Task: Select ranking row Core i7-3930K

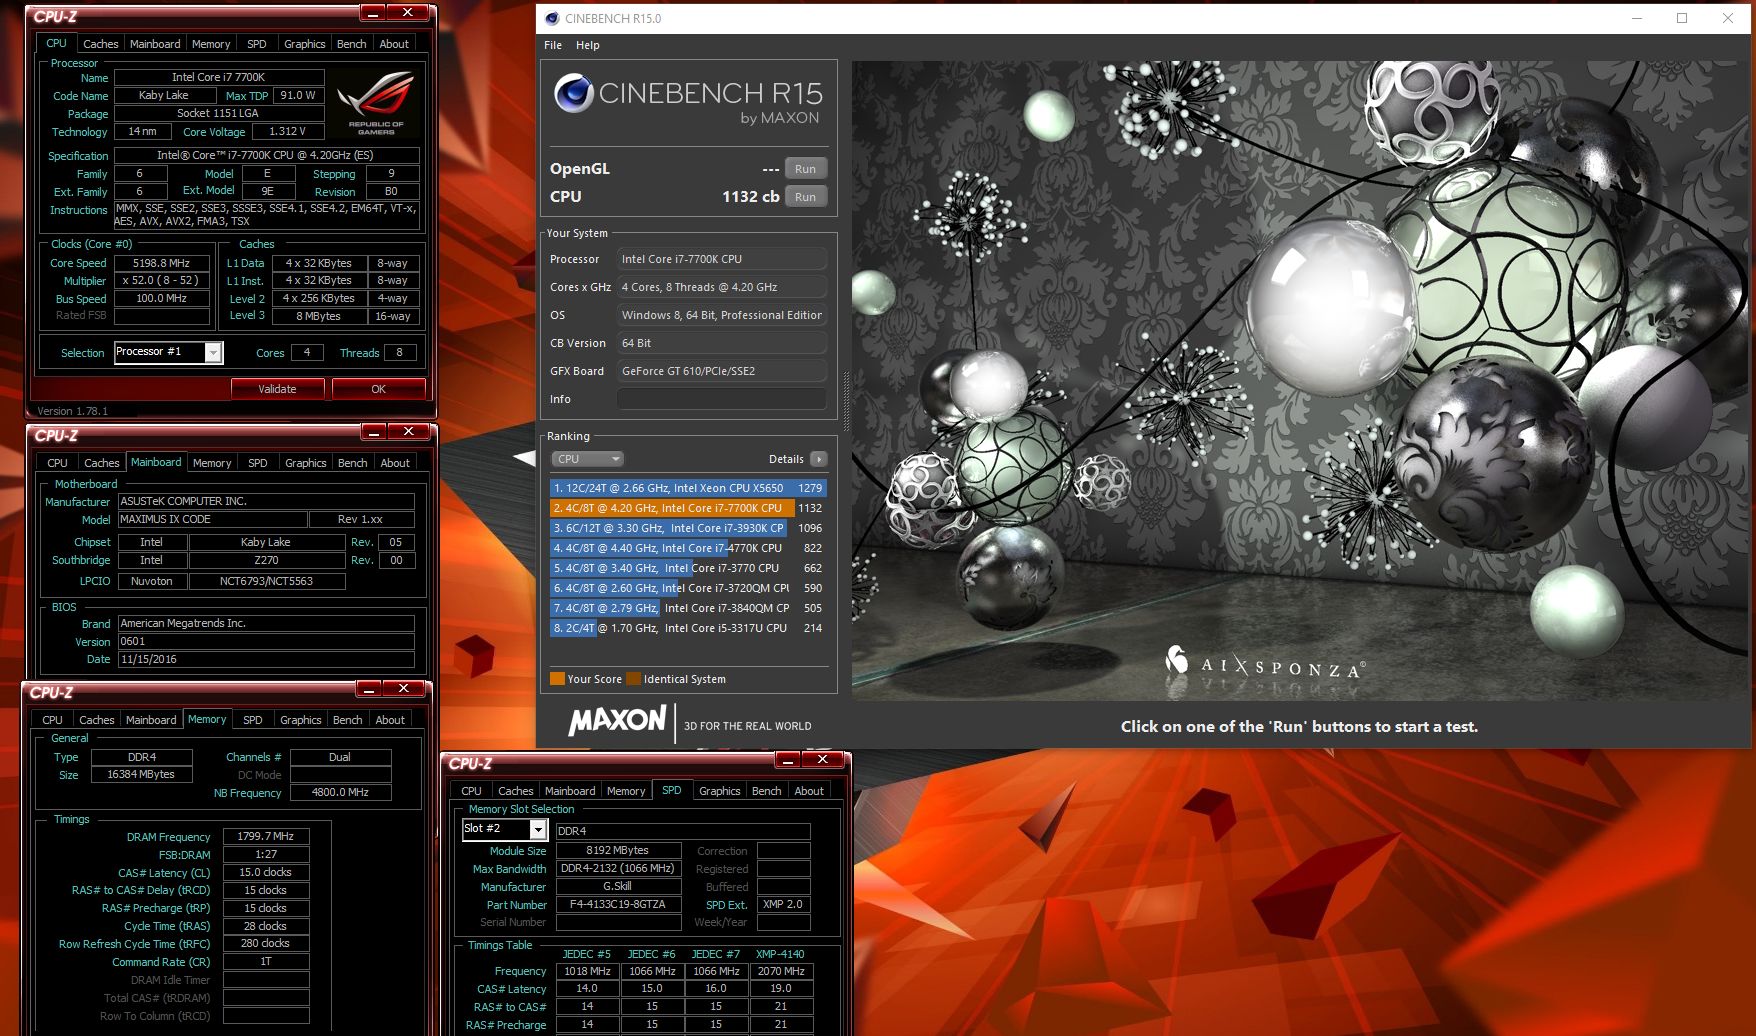Action: pyautogui.click(x=687, y=528)
